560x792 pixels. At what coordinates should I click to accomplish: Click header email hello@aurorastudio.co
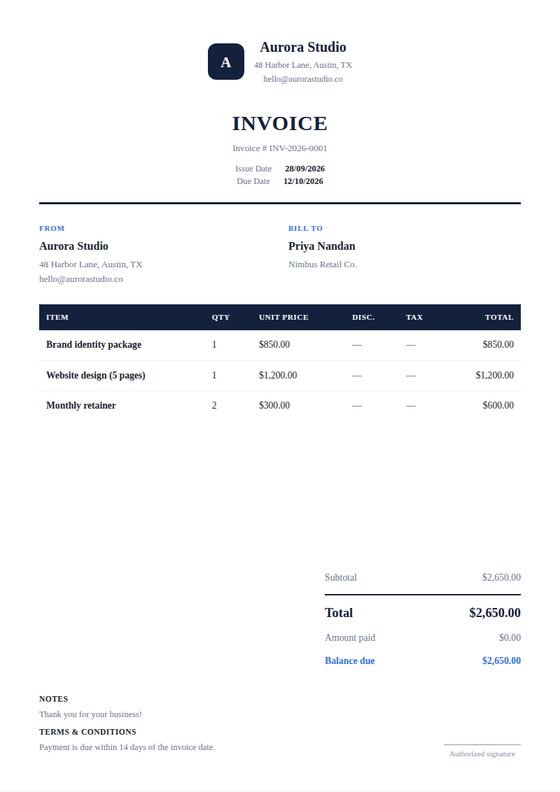tap(303, 79)
